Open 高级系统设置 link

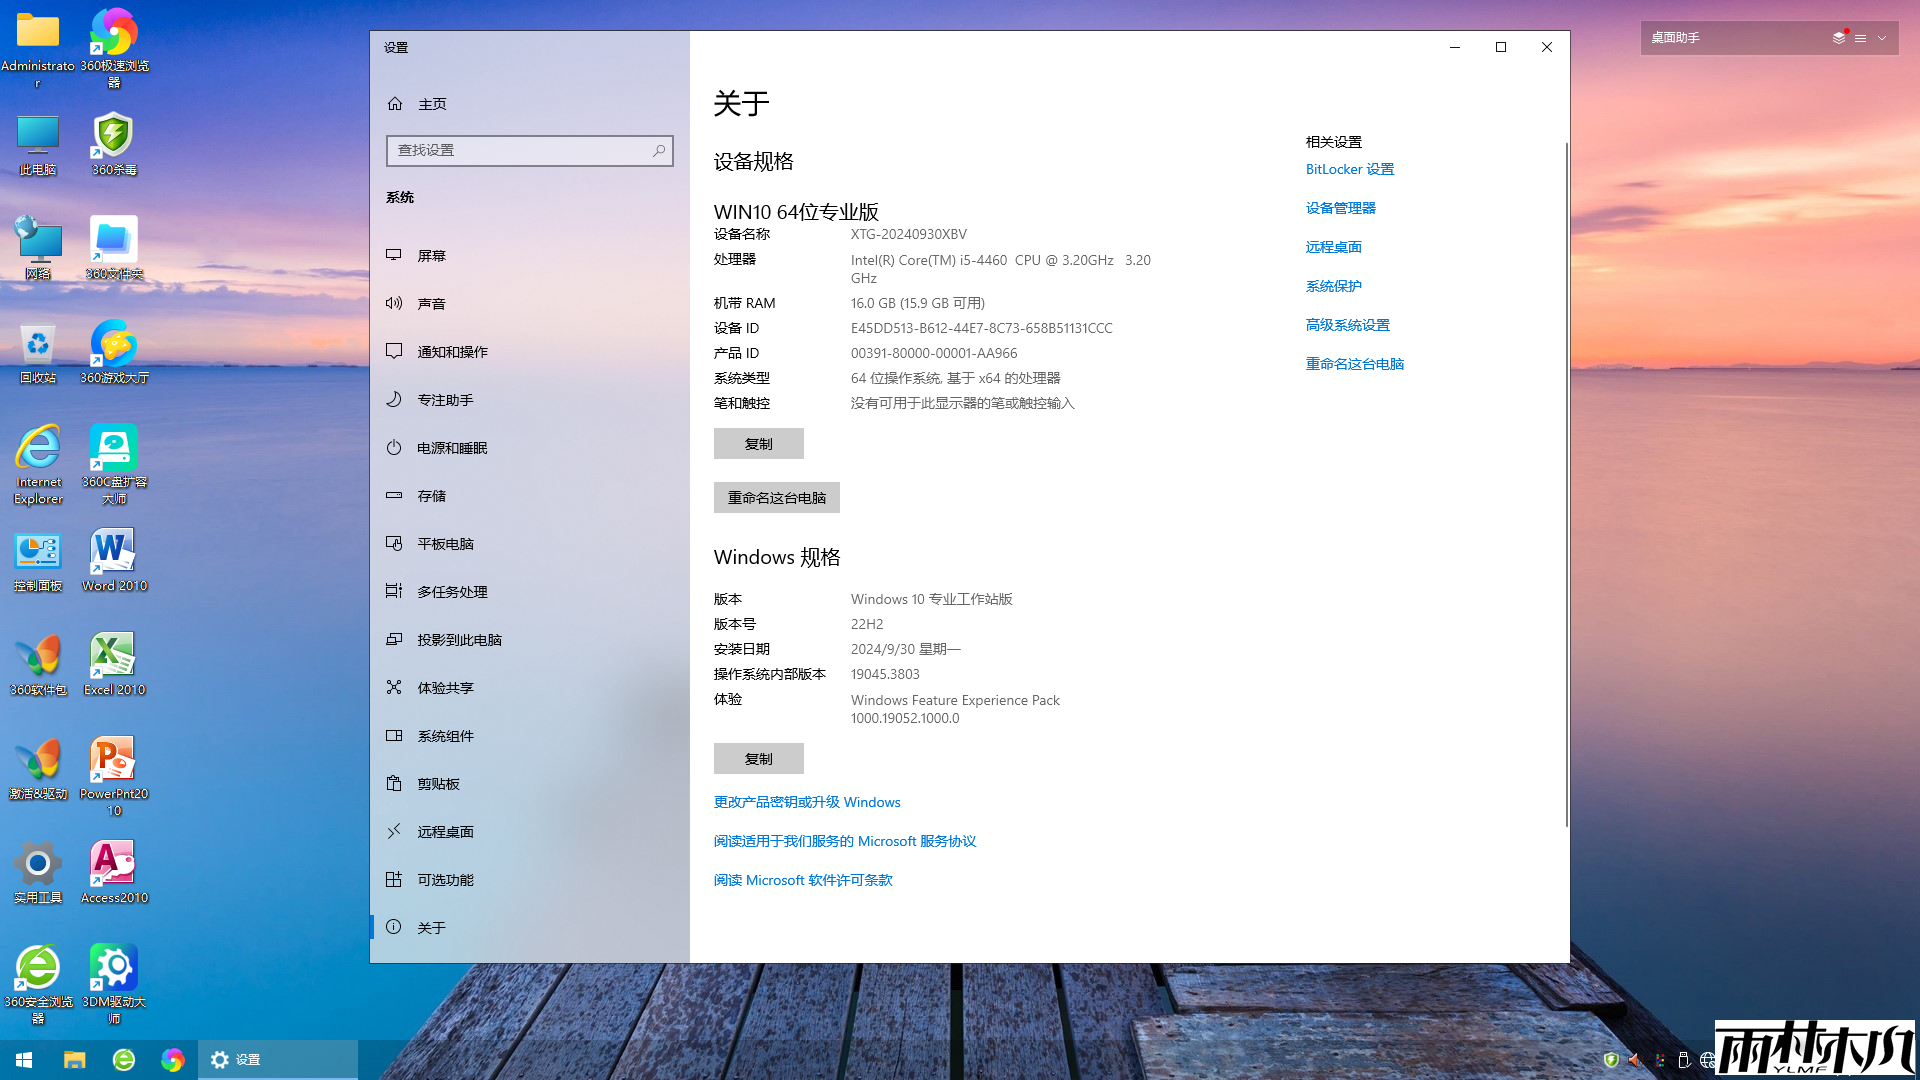coord(1347,325)
